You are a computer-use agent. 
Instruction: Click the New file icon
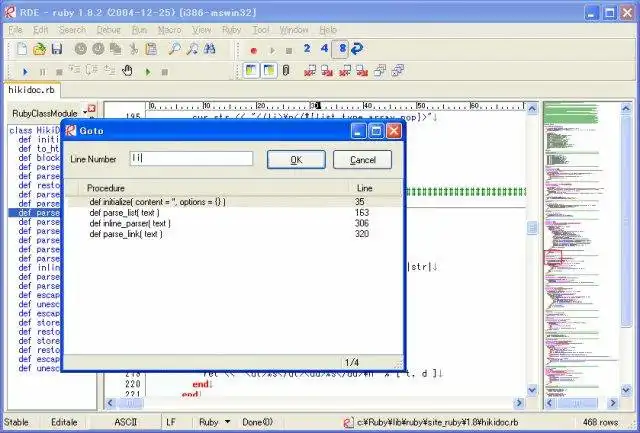click(22, 49)
